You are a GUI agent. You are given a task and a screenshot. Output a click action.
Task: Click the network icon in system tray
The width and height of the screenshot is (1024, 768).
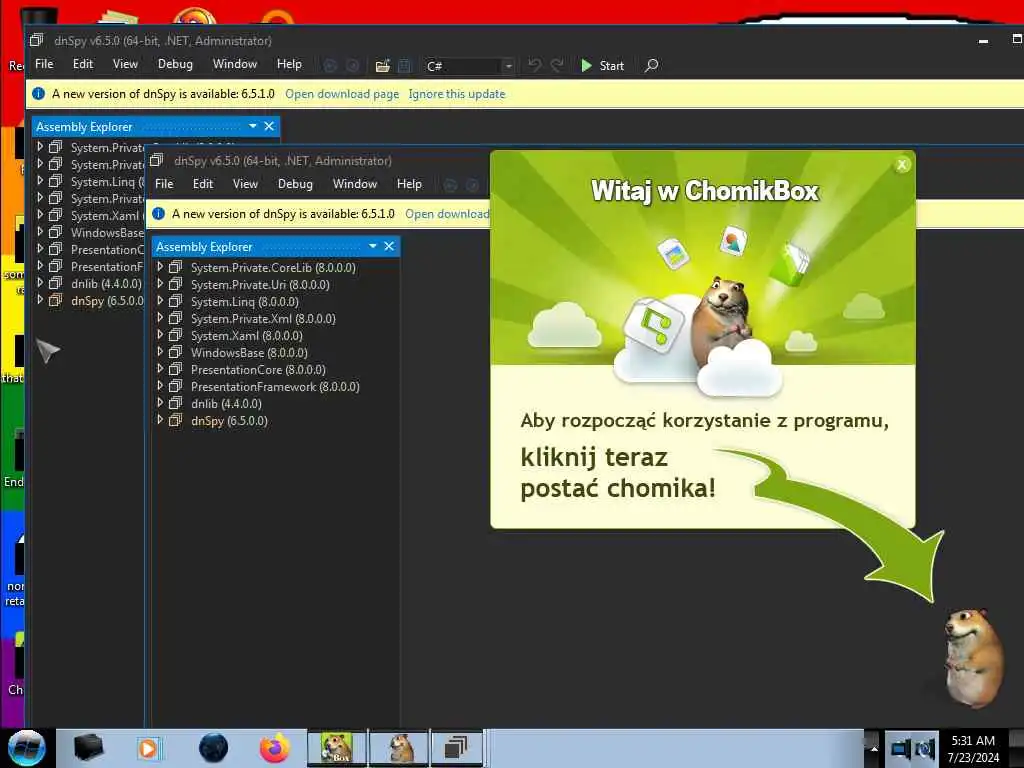coord(901,749)
